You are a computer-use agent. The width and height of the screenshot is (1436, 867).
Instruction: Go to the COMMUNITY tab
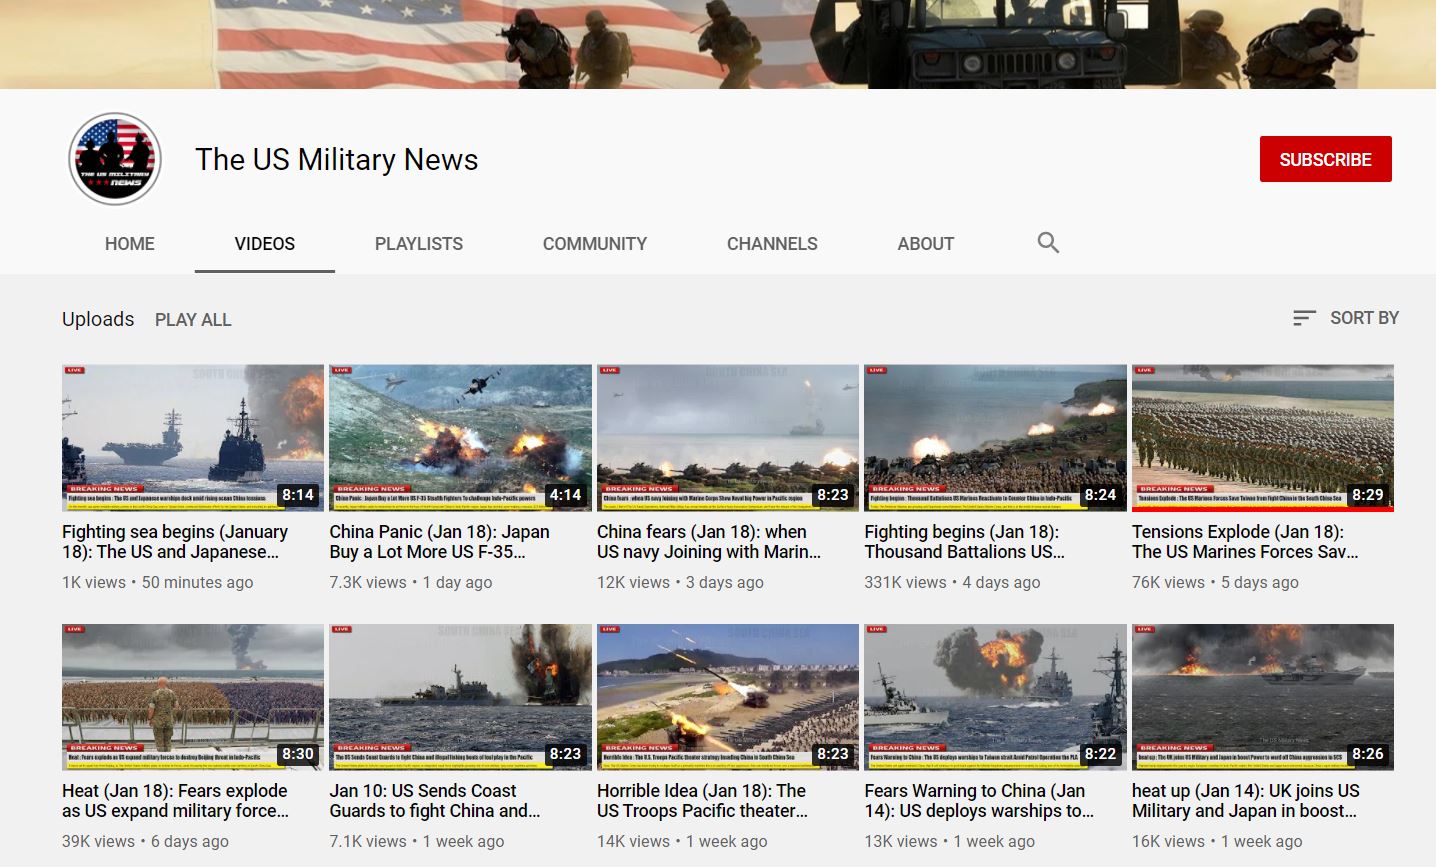595,244
